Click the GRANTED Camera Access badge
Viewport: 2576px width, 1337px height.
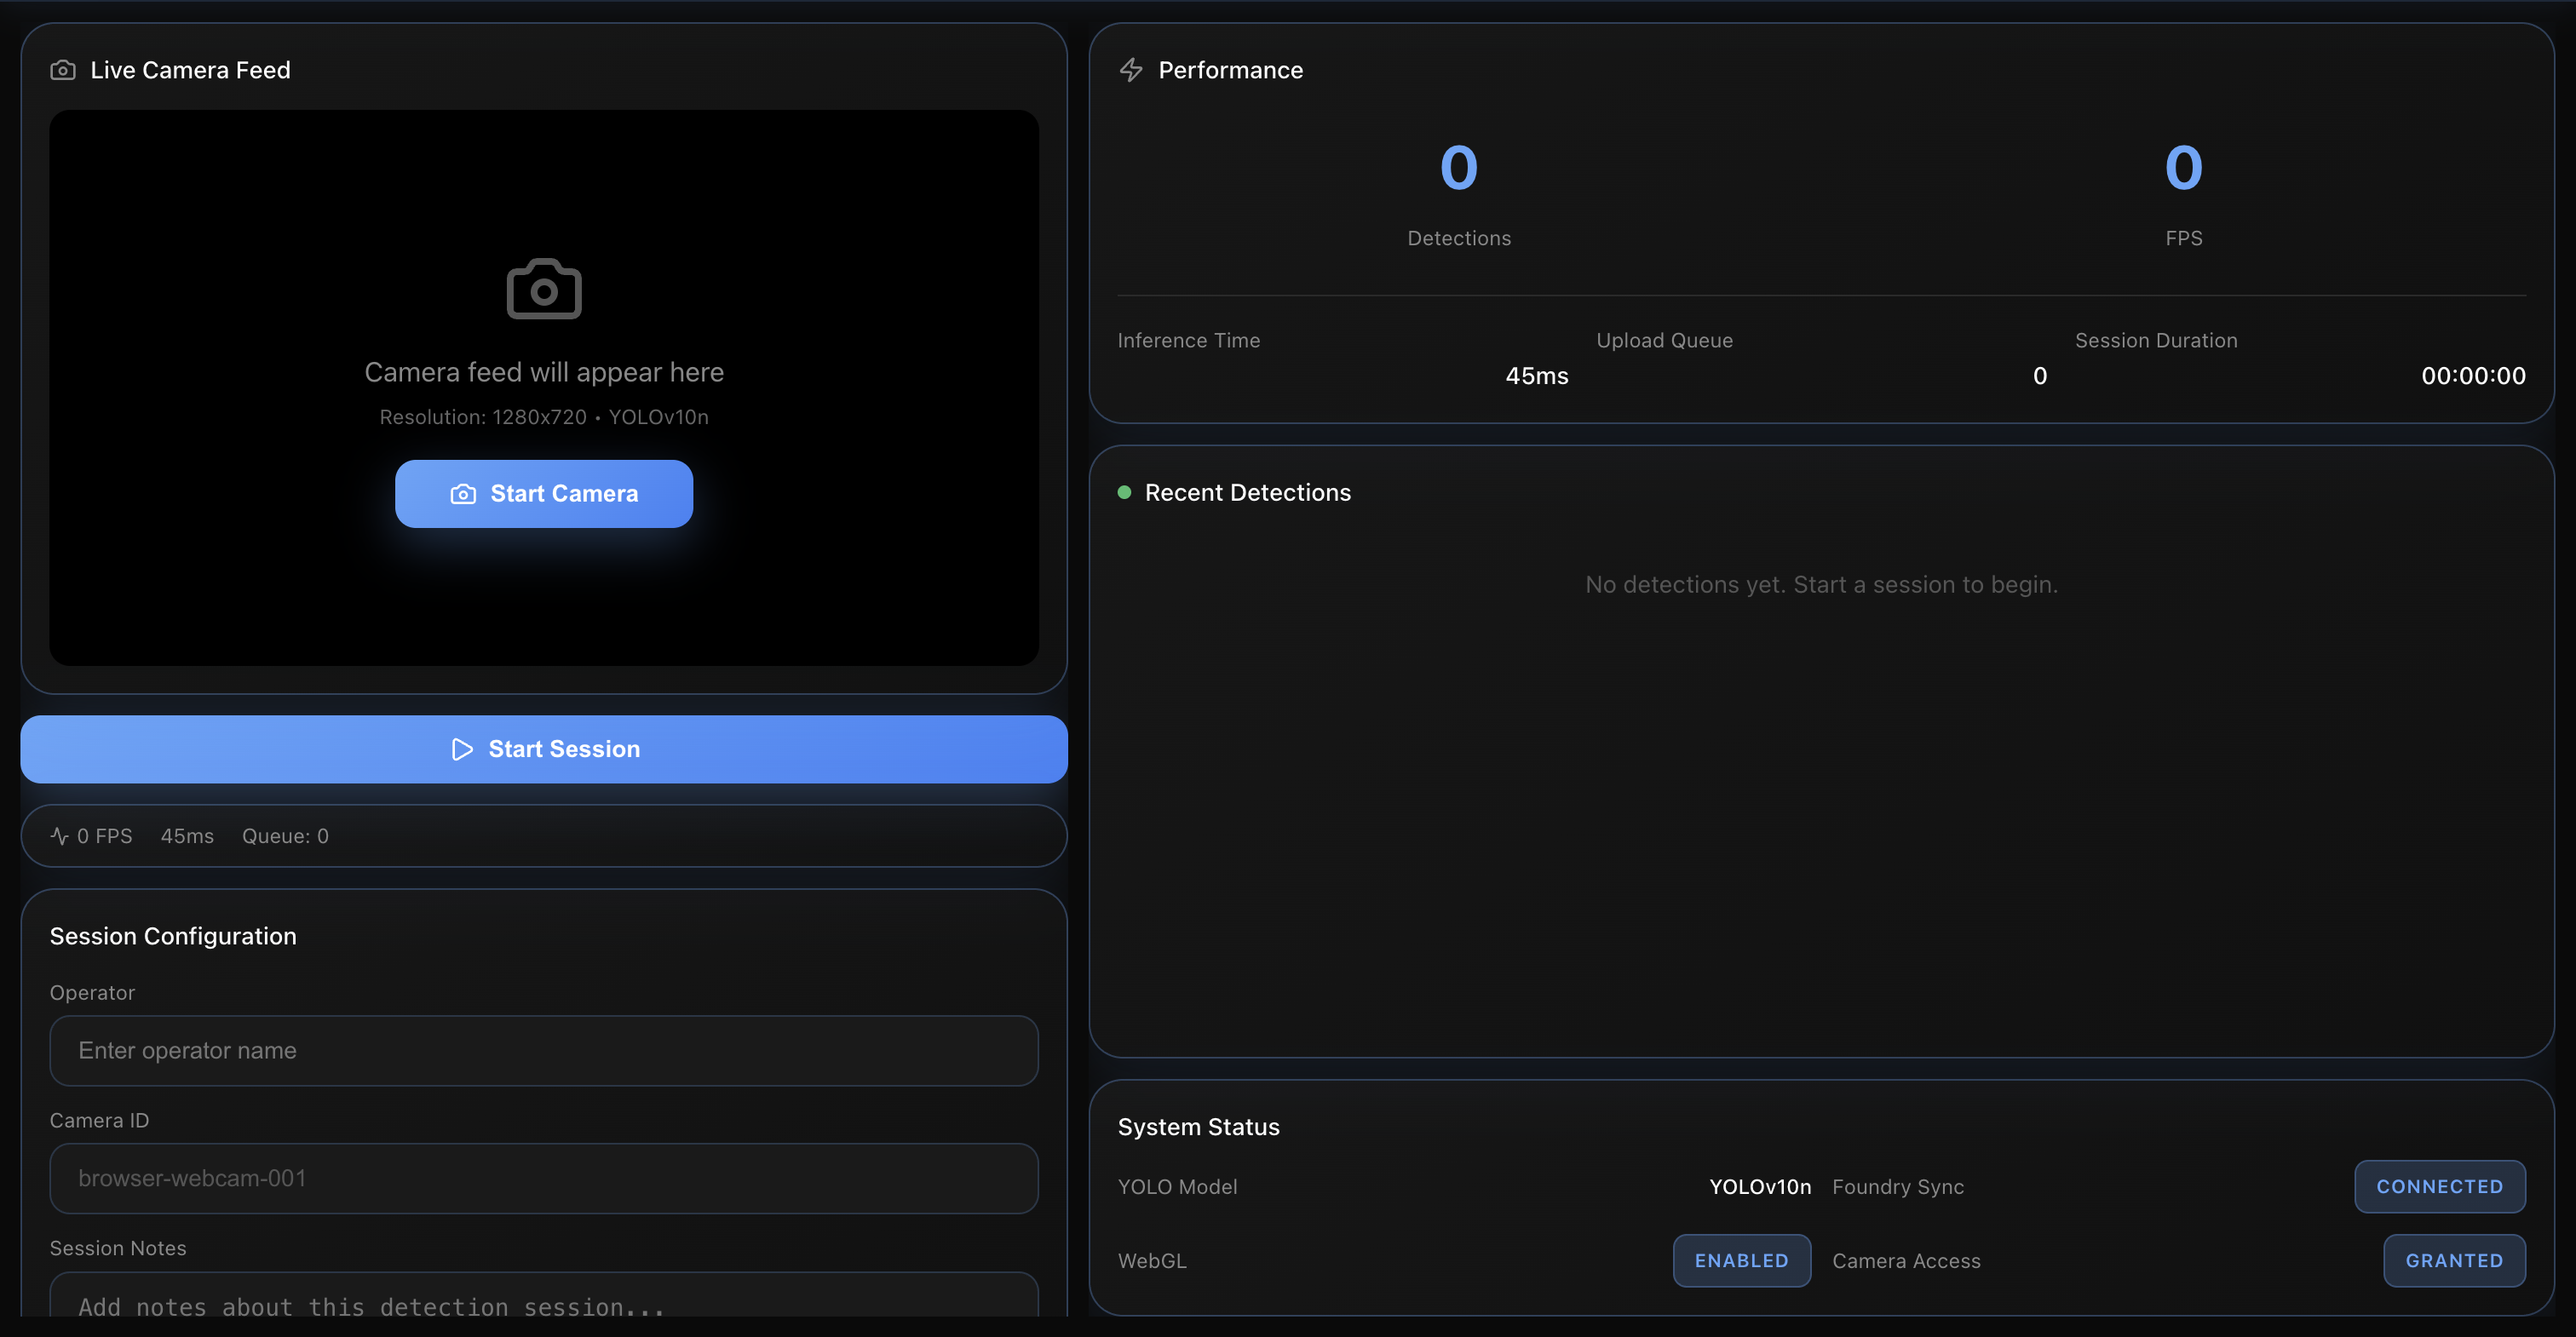2454,1260
